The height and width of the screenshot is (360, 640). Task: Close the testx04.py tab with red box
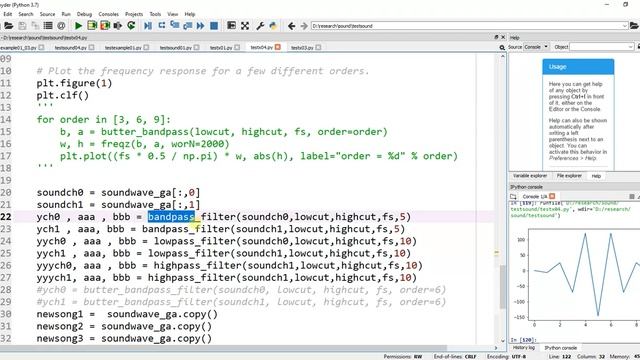coord(278,47)
